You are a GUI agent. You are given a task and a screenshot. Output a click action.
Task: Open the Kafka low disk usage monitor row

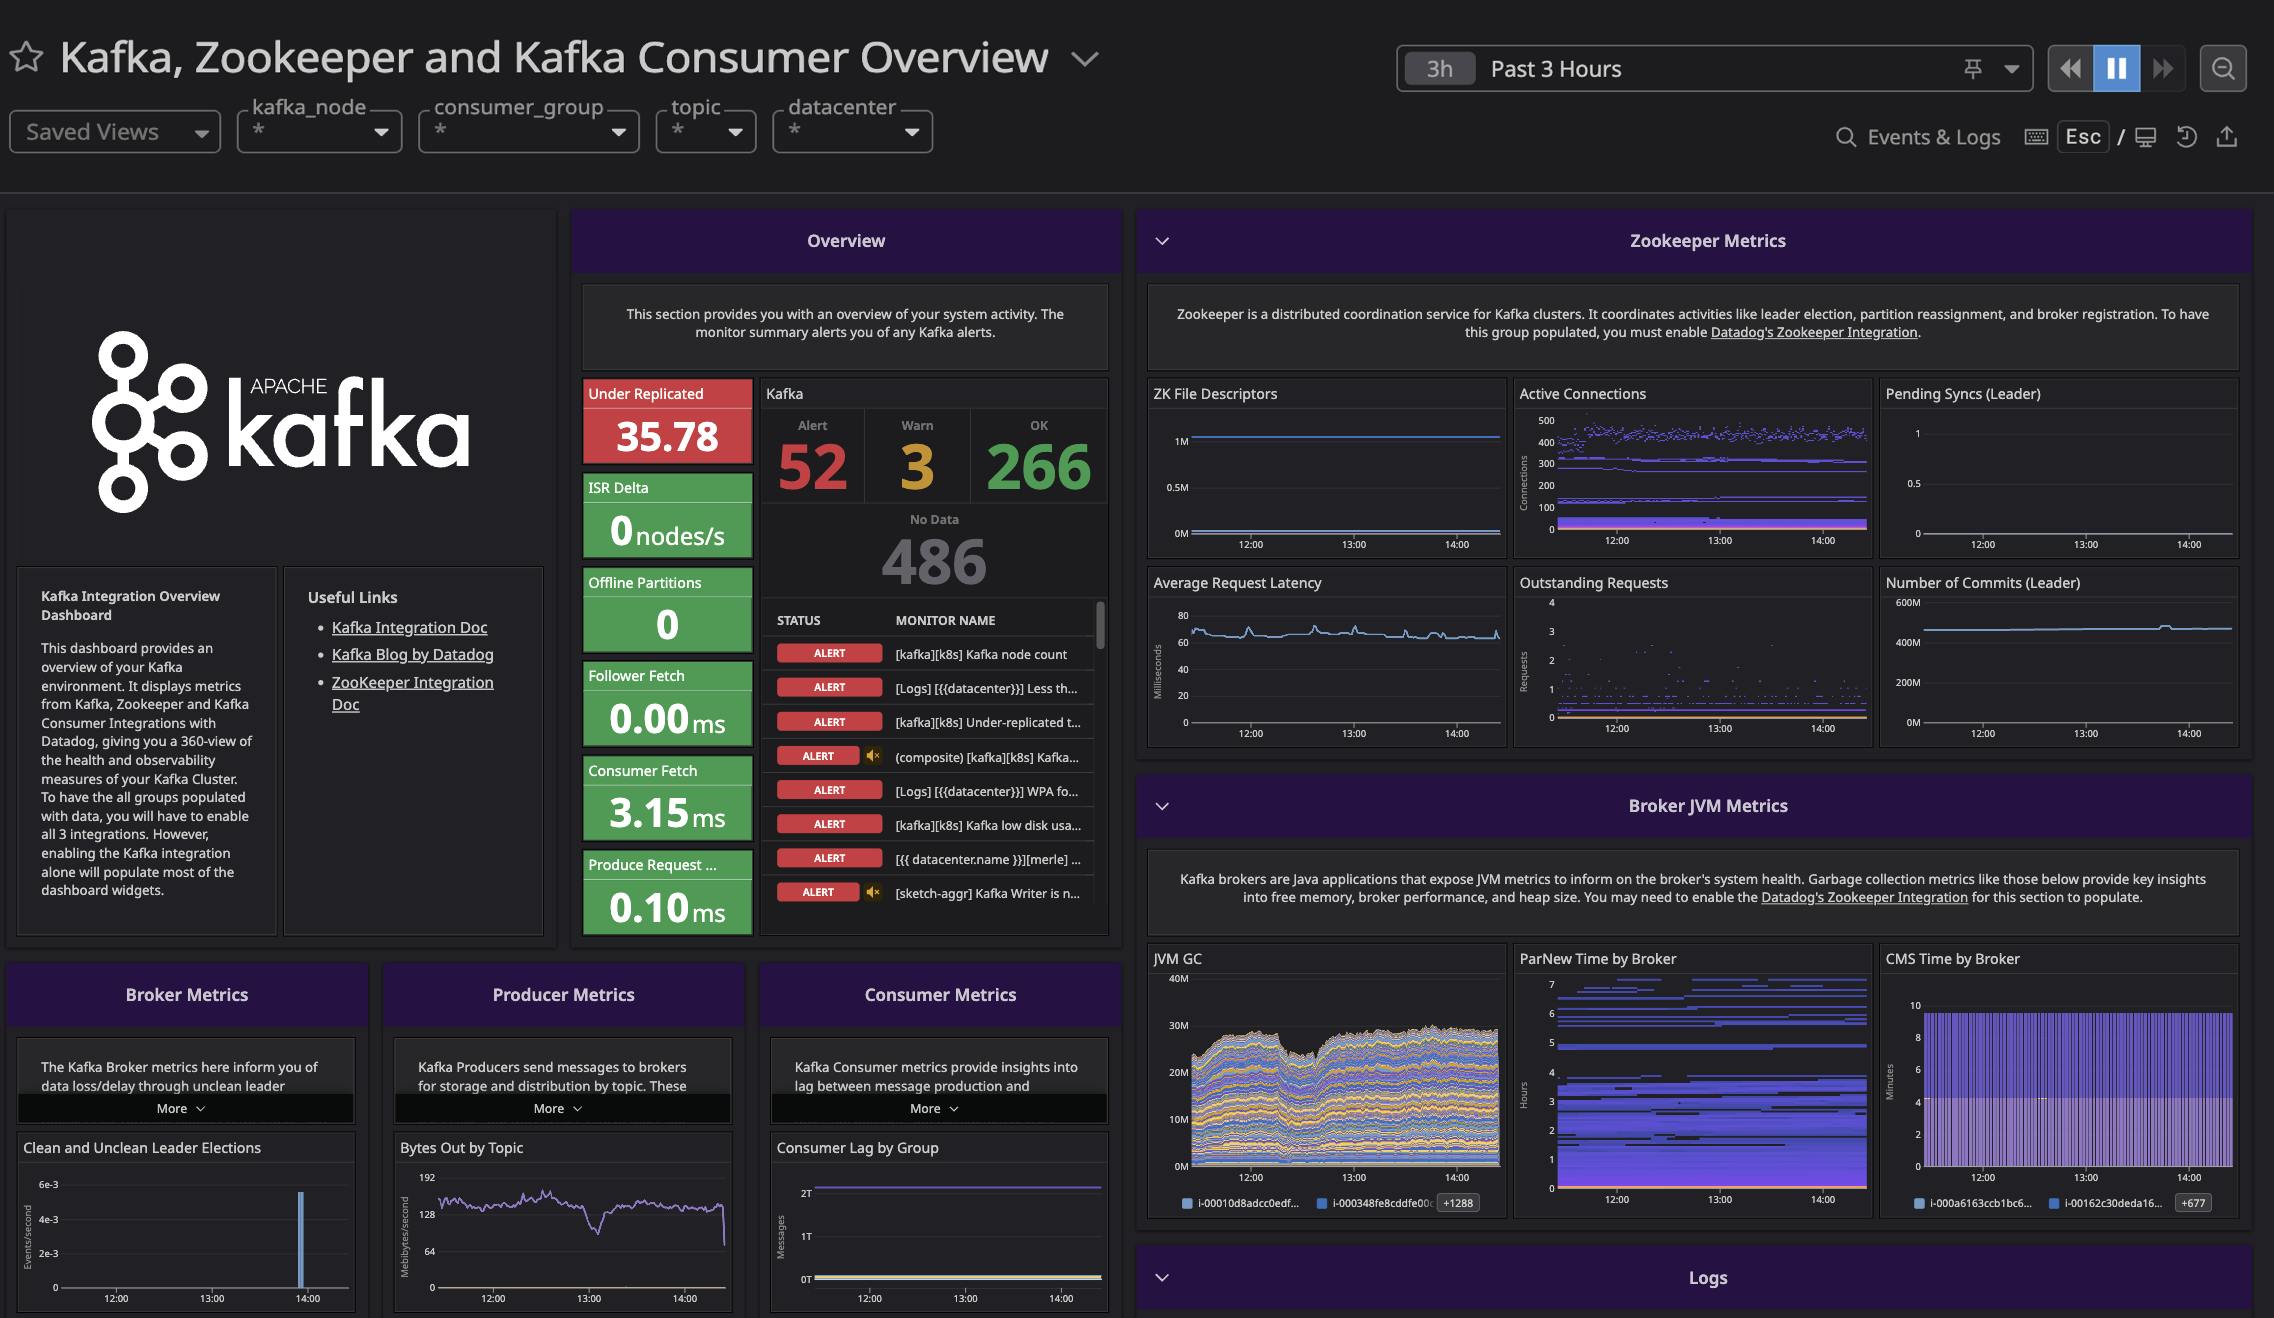click(928, 824)
